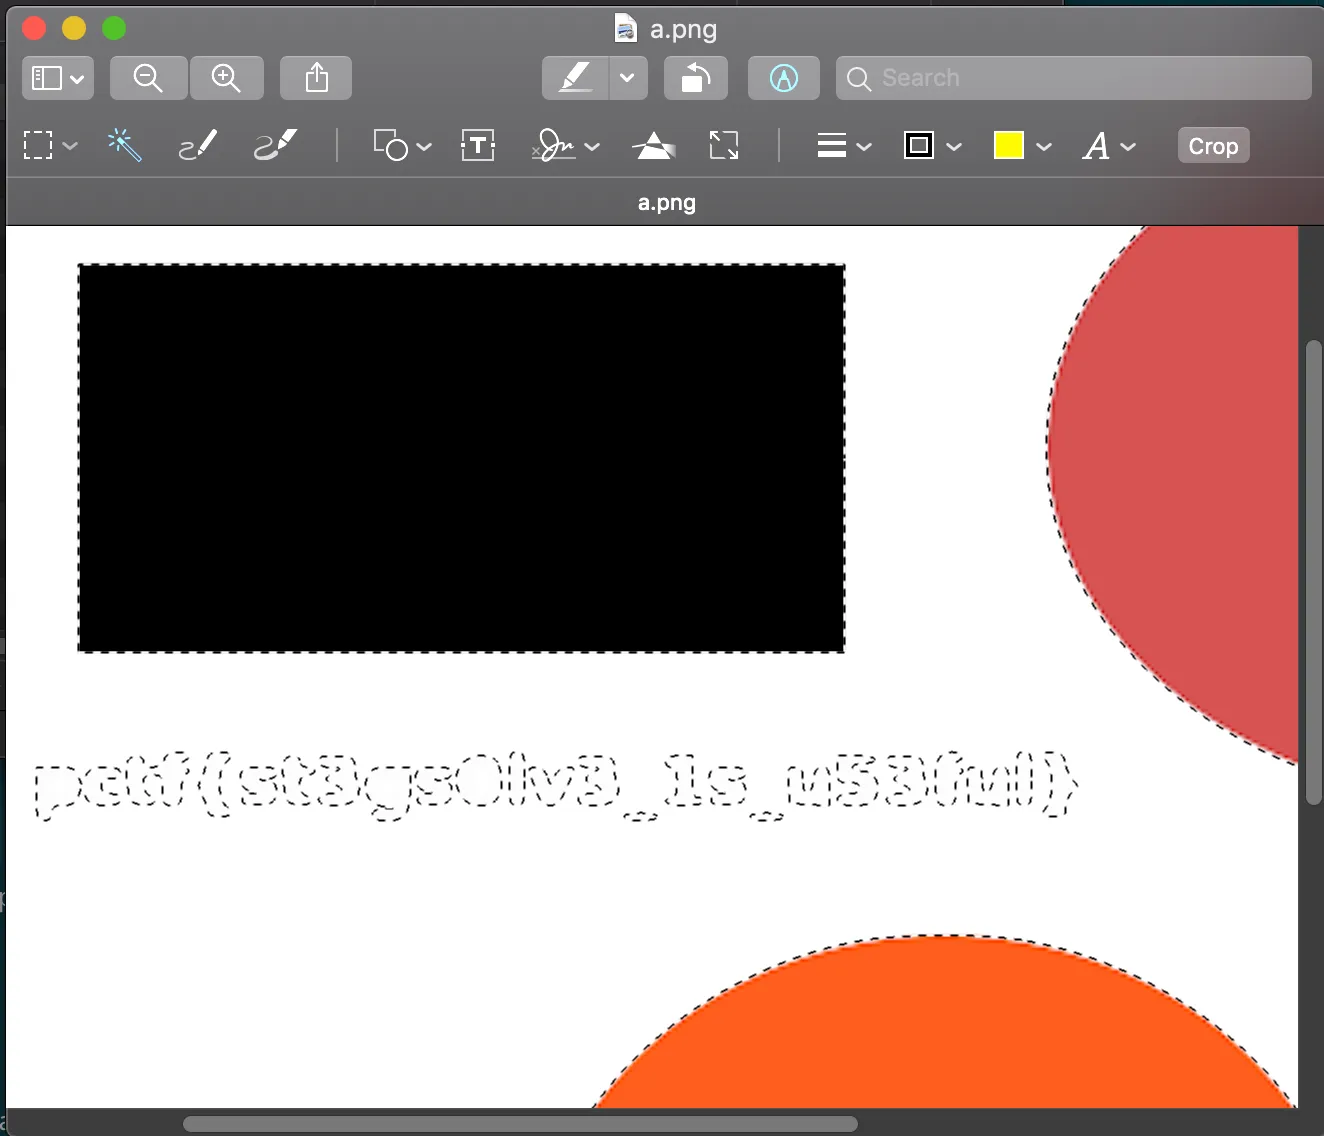Expand the Border Color dropdown chevron
Image resolution: width=1324 pixels, height=1136 pixels.
click(954, 146)
